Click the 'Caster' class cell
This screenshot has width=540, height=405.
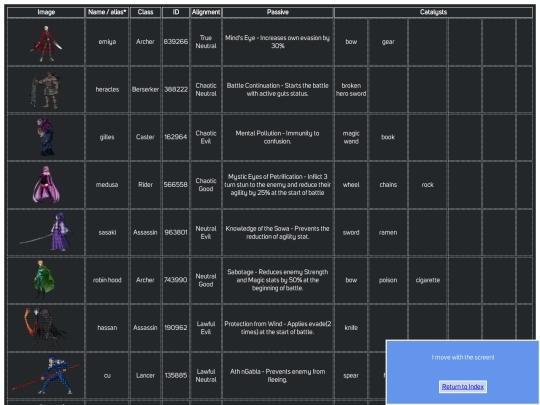(x=145, y=137)
